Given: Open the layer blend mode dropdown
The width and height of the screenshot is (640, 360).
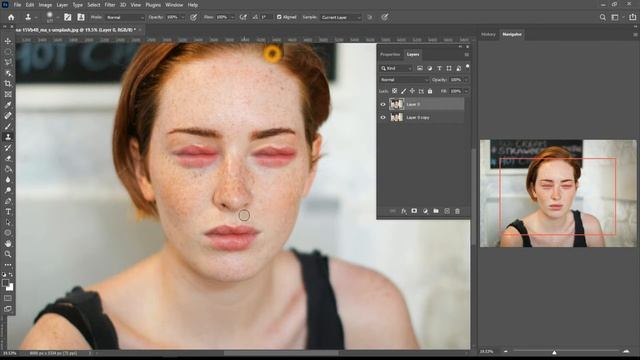Looking at the screenshot, I should [x=404, y=80].
